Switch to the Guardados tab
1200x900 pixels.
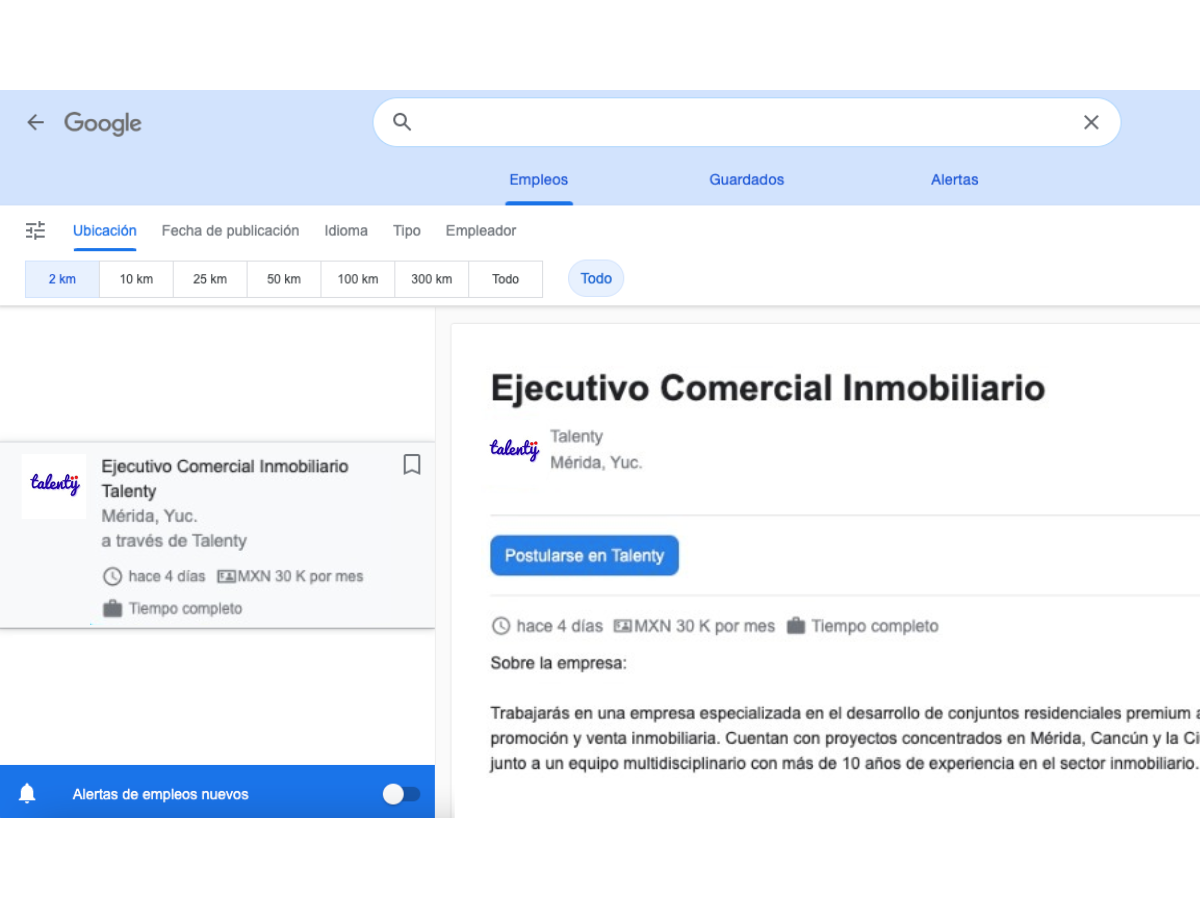tap(746, 180)
